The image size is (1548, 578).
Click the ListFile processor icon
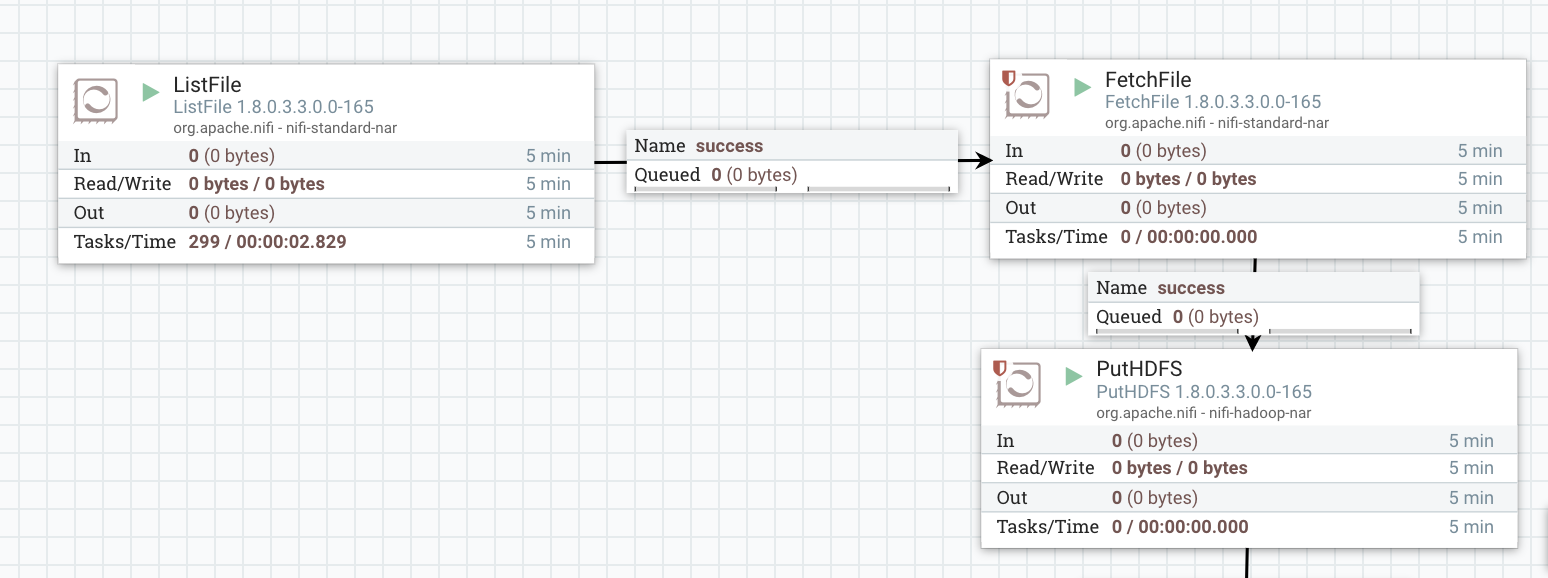tap(95, 100)
